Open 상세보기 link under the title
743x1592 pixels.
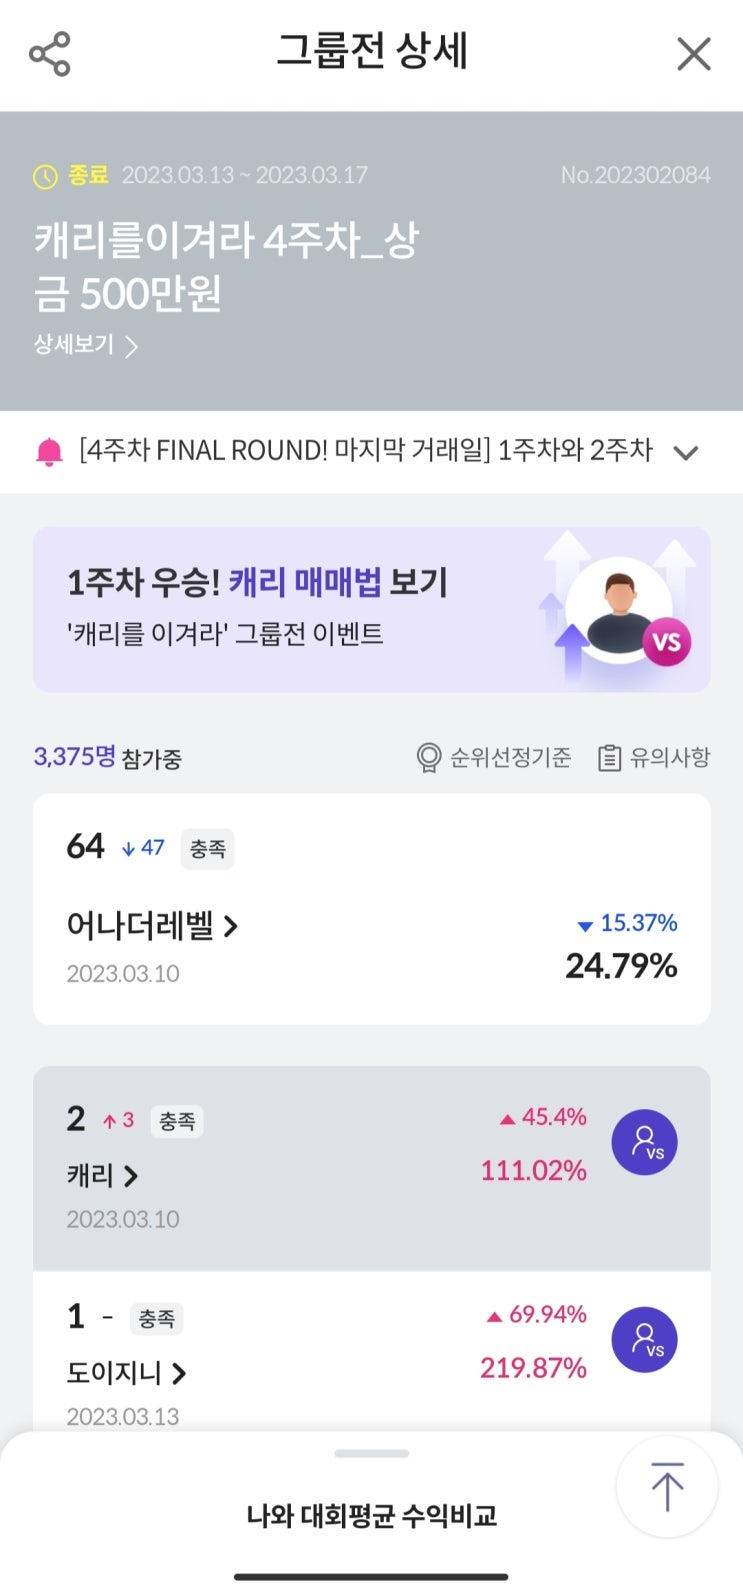tap(86, 345)
